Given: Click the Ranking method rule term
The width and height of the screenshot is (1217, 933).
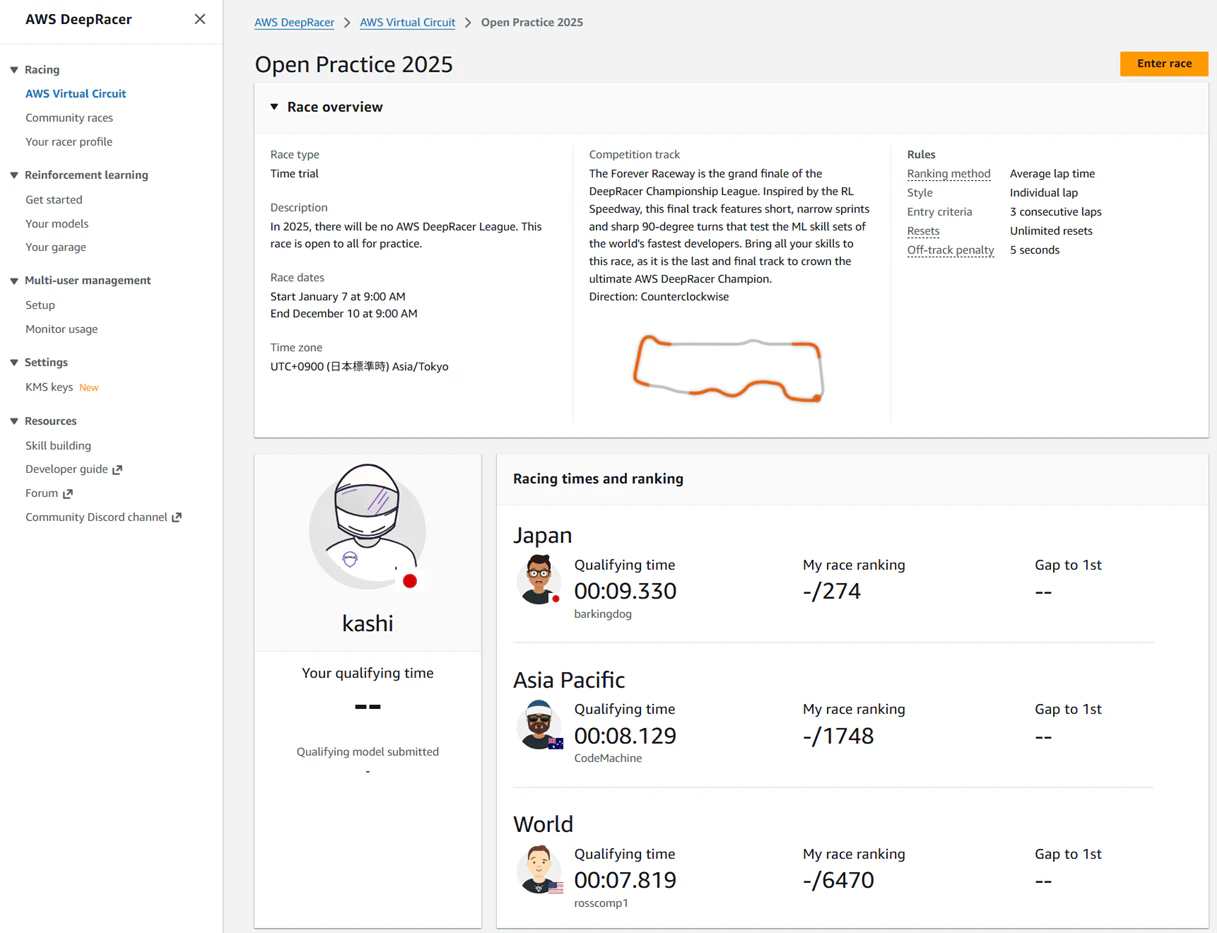Looking at the screenshot, I should click(x=948, y=174).
